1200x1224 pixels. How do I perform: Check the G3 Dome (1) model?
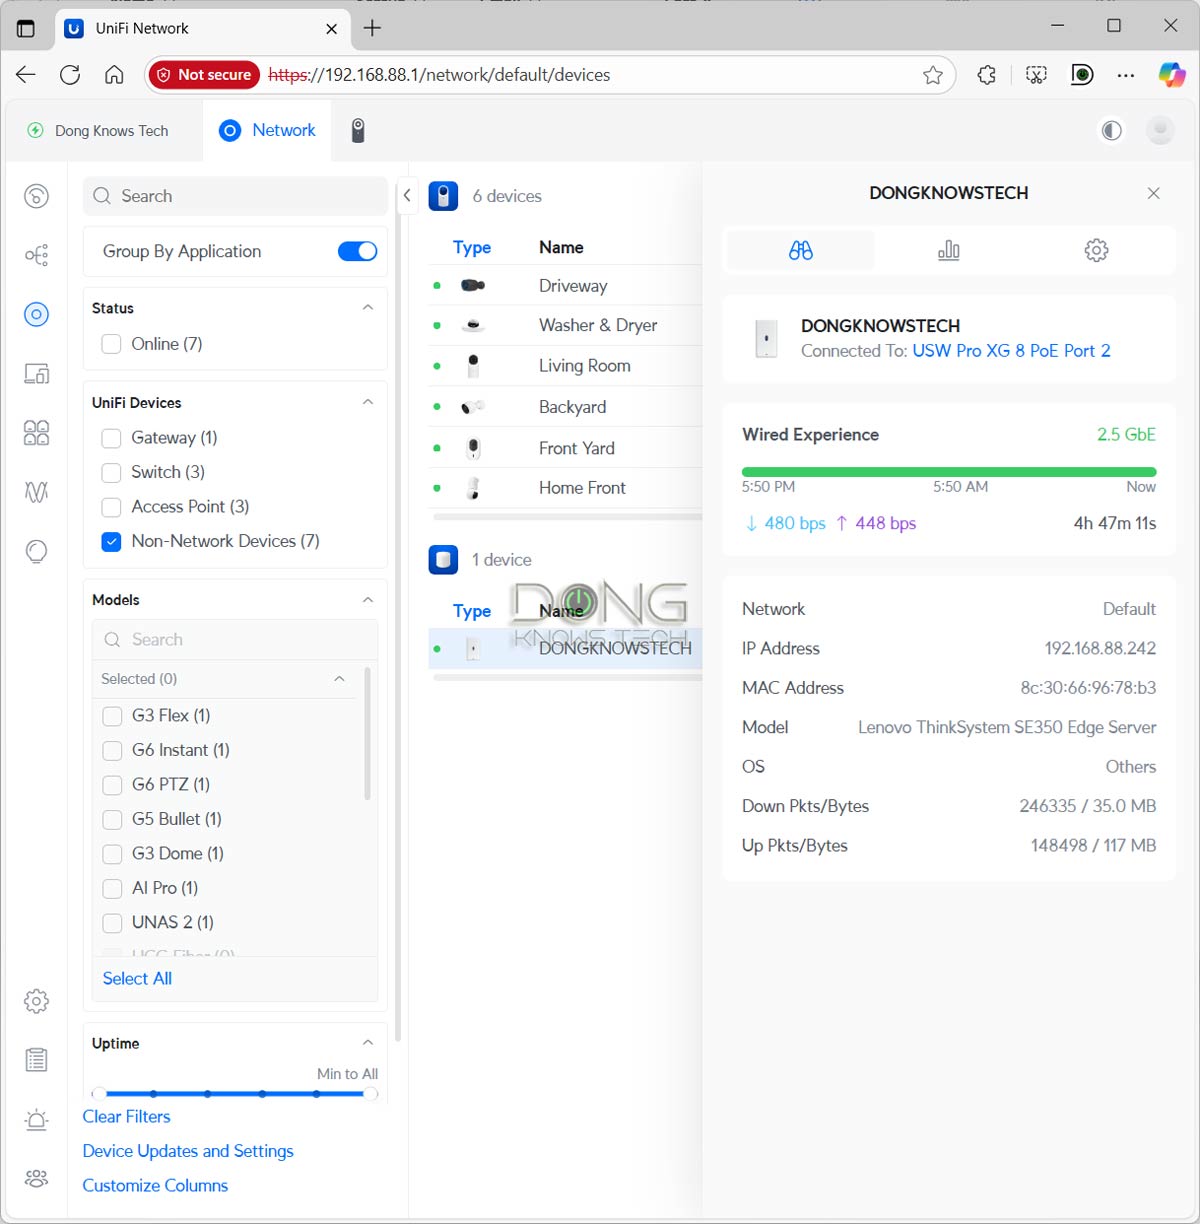tap(112, 854)
